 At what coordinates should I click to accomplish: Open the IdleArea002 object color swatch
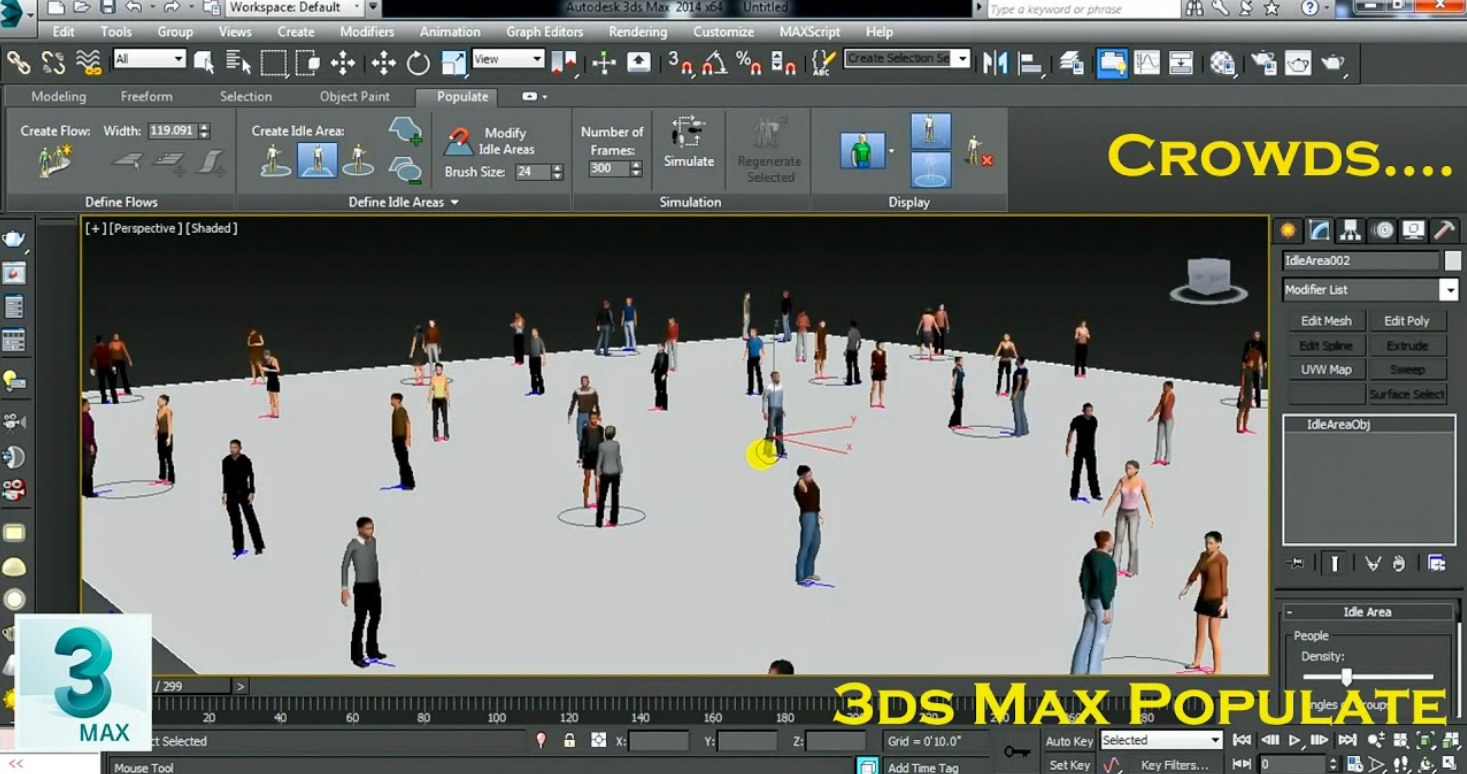point(1452,261)
